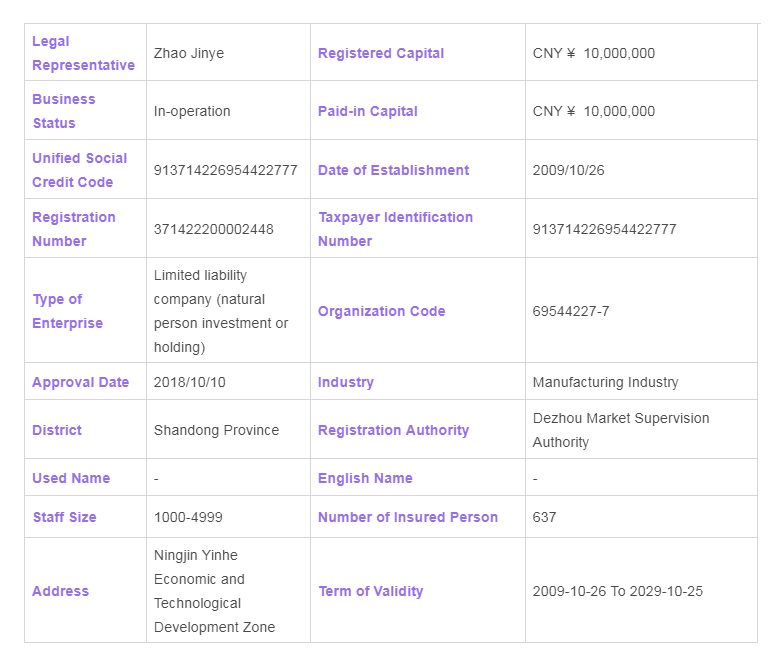
Task: Click the Manufacturing Industry value
Action: (605, 382)
